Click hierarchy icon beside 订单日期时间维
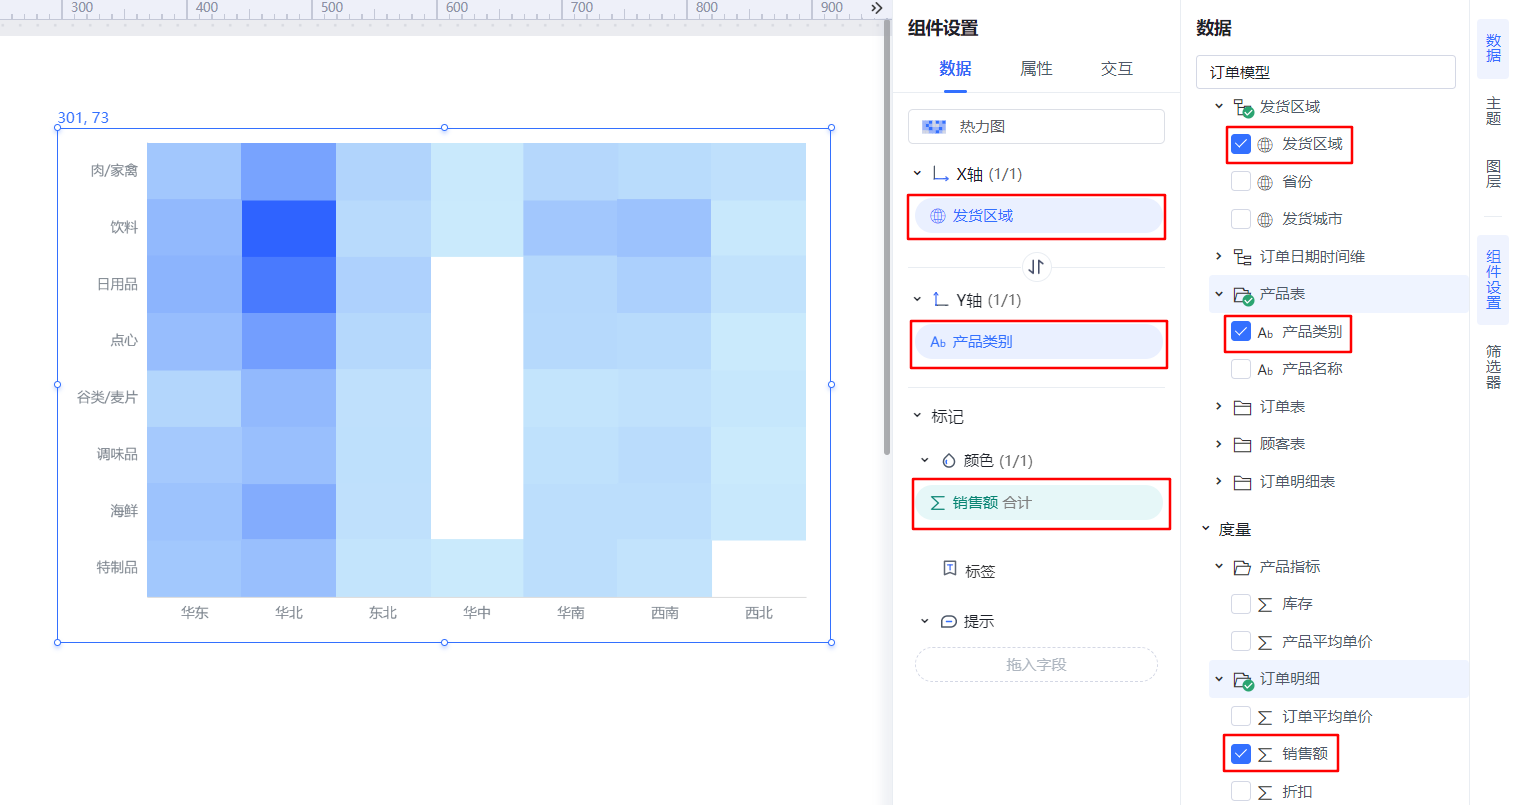The width and height of the screenshot is (1516, 805). point(1242,257)
